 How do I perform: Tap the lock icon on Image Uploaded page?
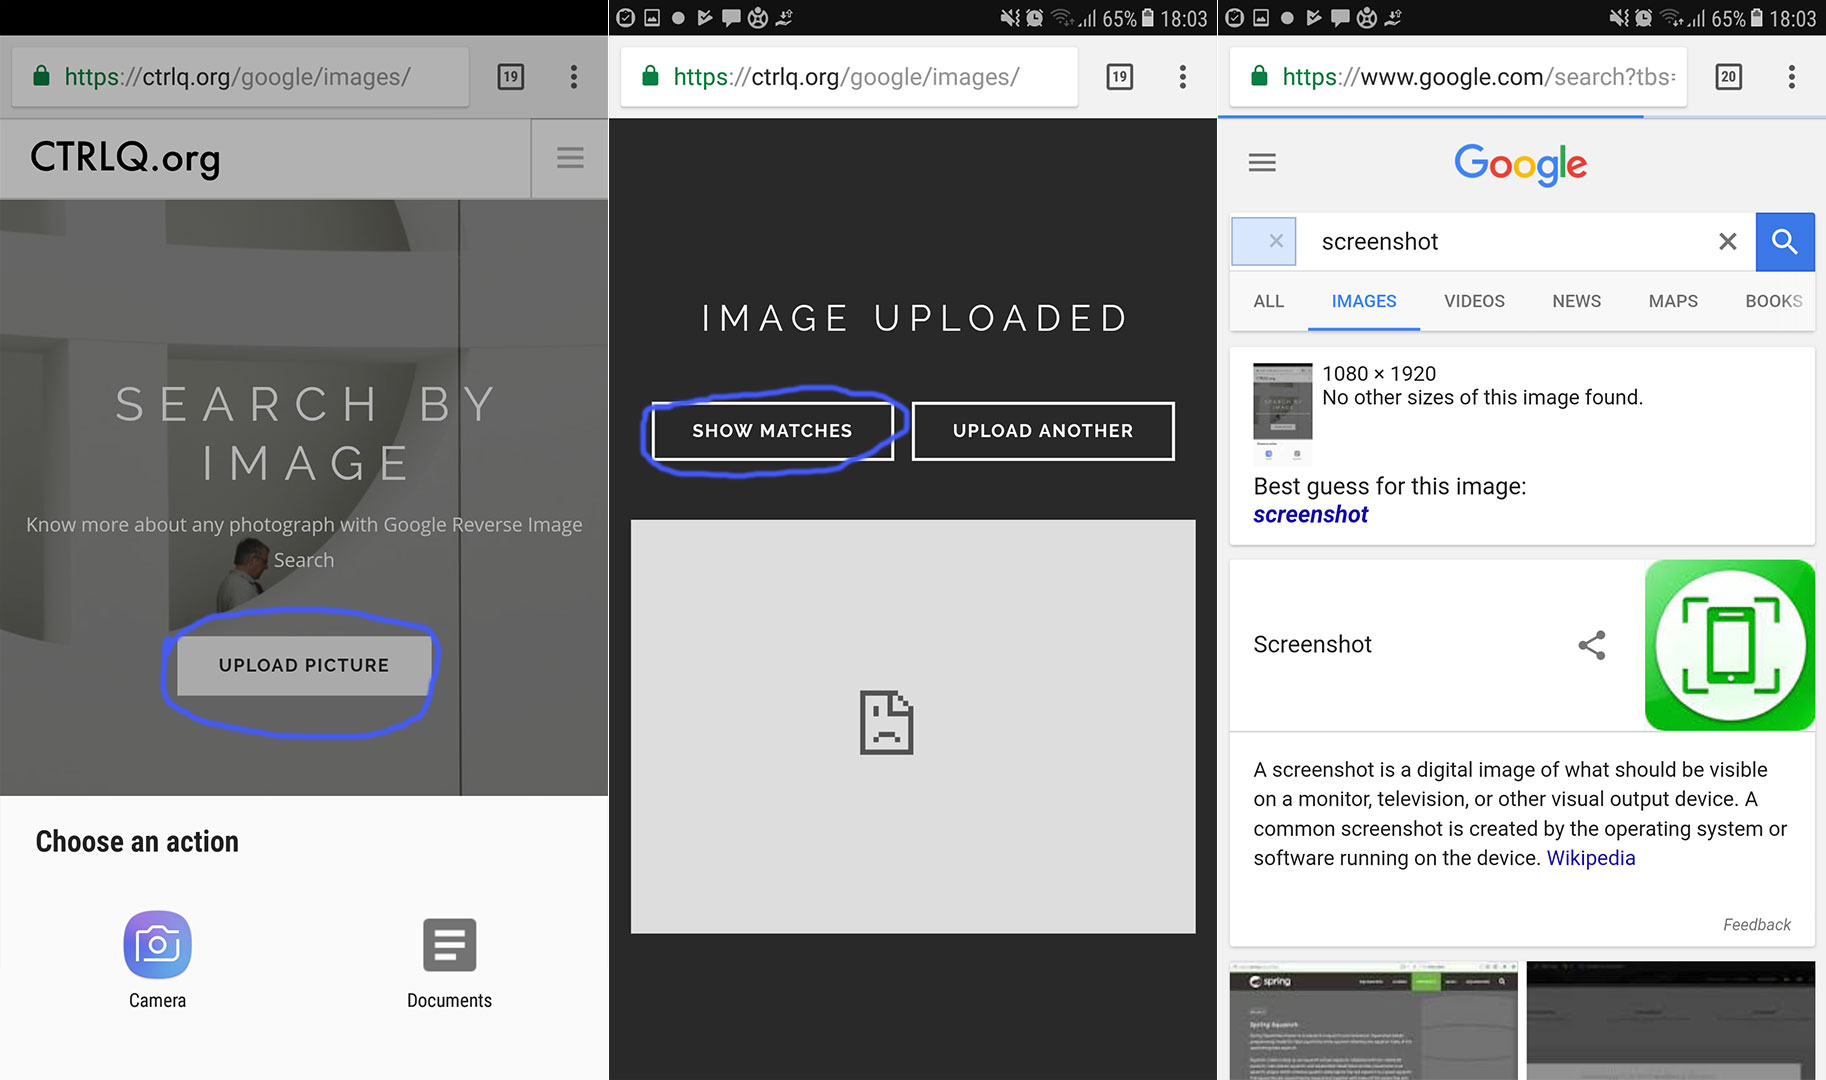tap(650, 76)
